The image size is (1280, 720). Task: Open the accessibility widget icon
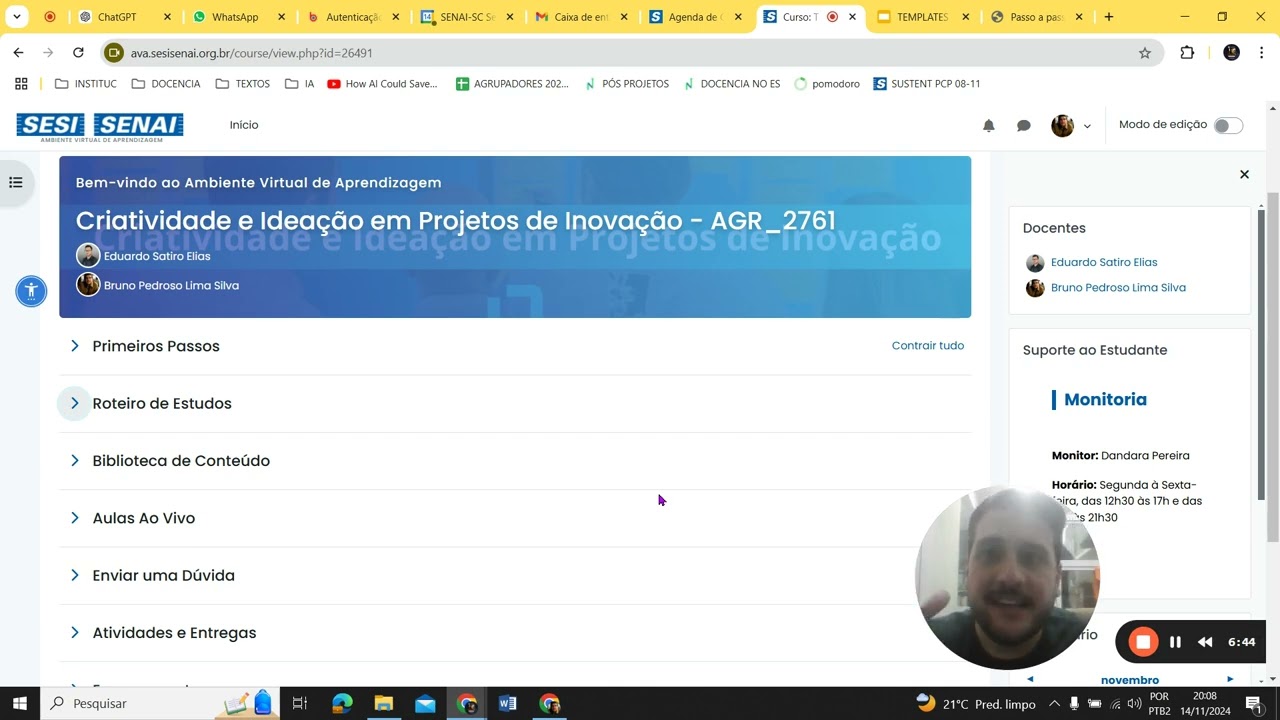tap(31, 291)
